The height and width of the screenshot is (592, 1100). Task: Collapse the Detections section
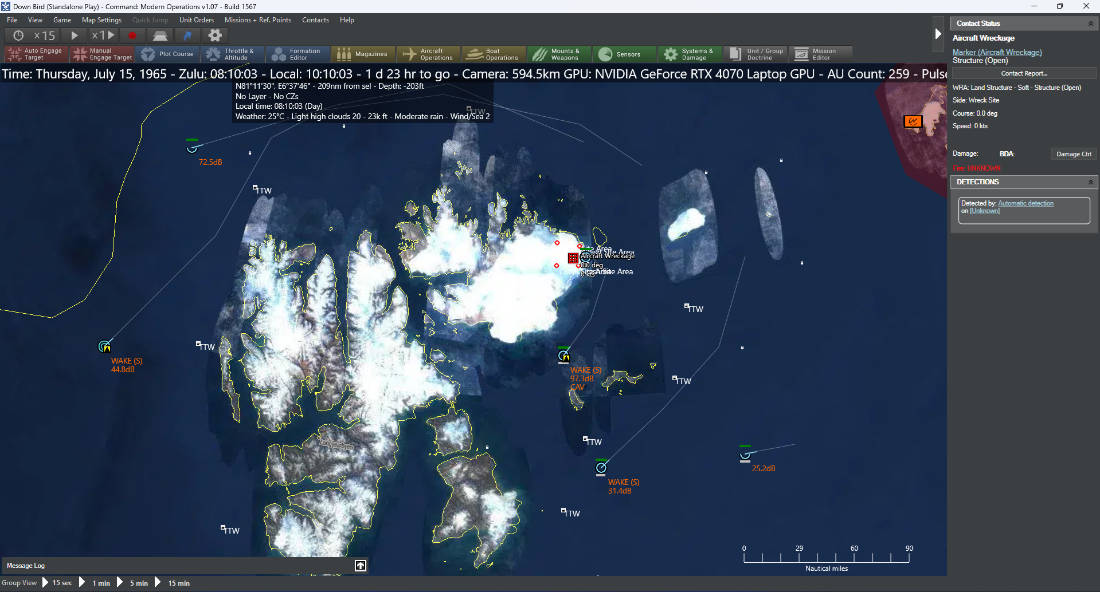point(1090,182)
